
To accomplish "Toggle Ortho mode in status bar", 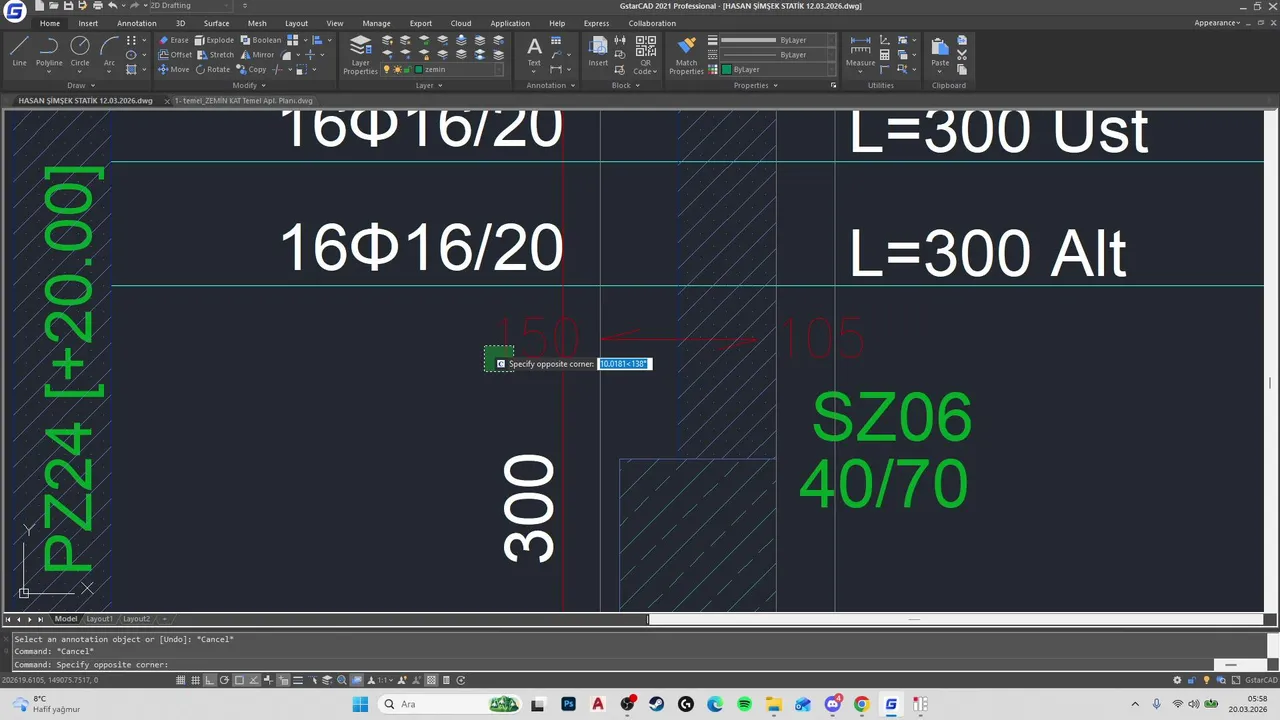I will pyautogui.click(x=210, y=680).
